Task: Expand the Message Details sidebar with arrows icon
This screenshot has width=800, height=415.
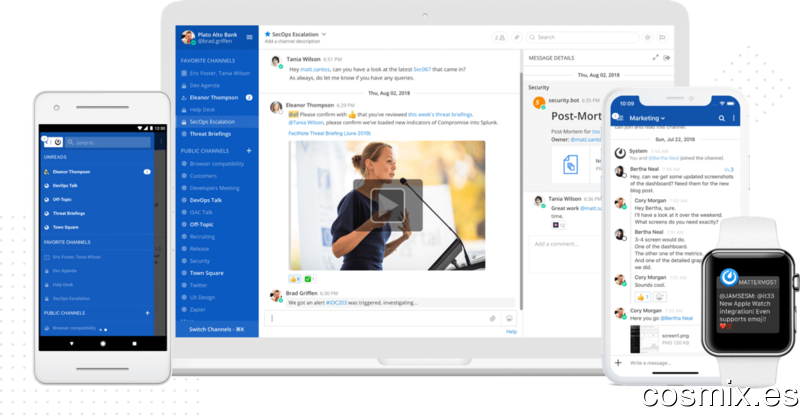Action: coord(656,58)
